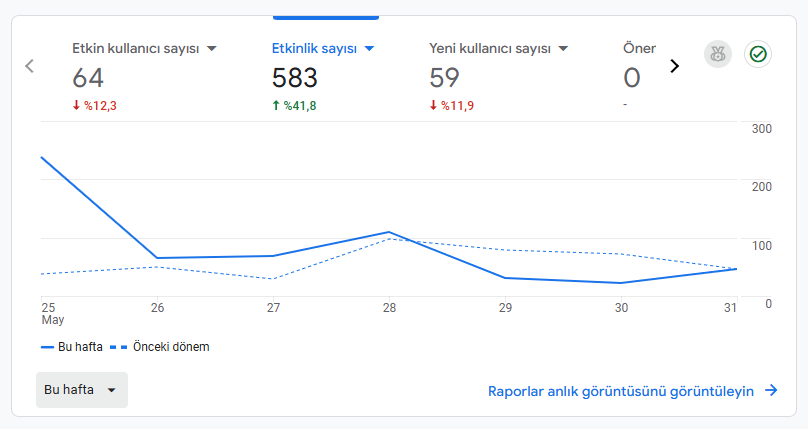Viewport: 808px width, 429px height.
Task: Expand the Yeni kullanıcı sayısı metric dropdown
Action: point(563,49)
